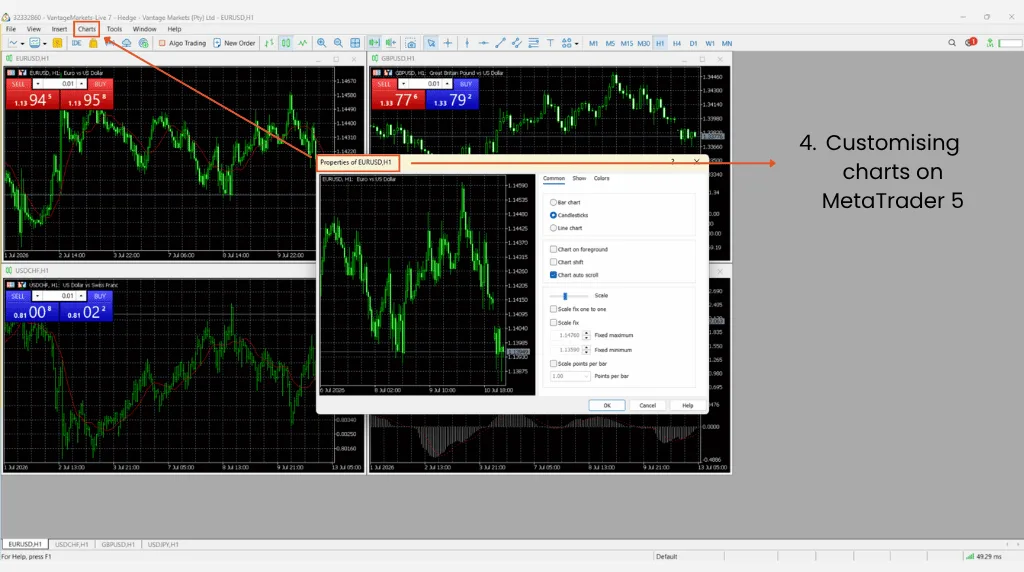Decrease GBPUSD lot volume arrow

pos(403,84)
